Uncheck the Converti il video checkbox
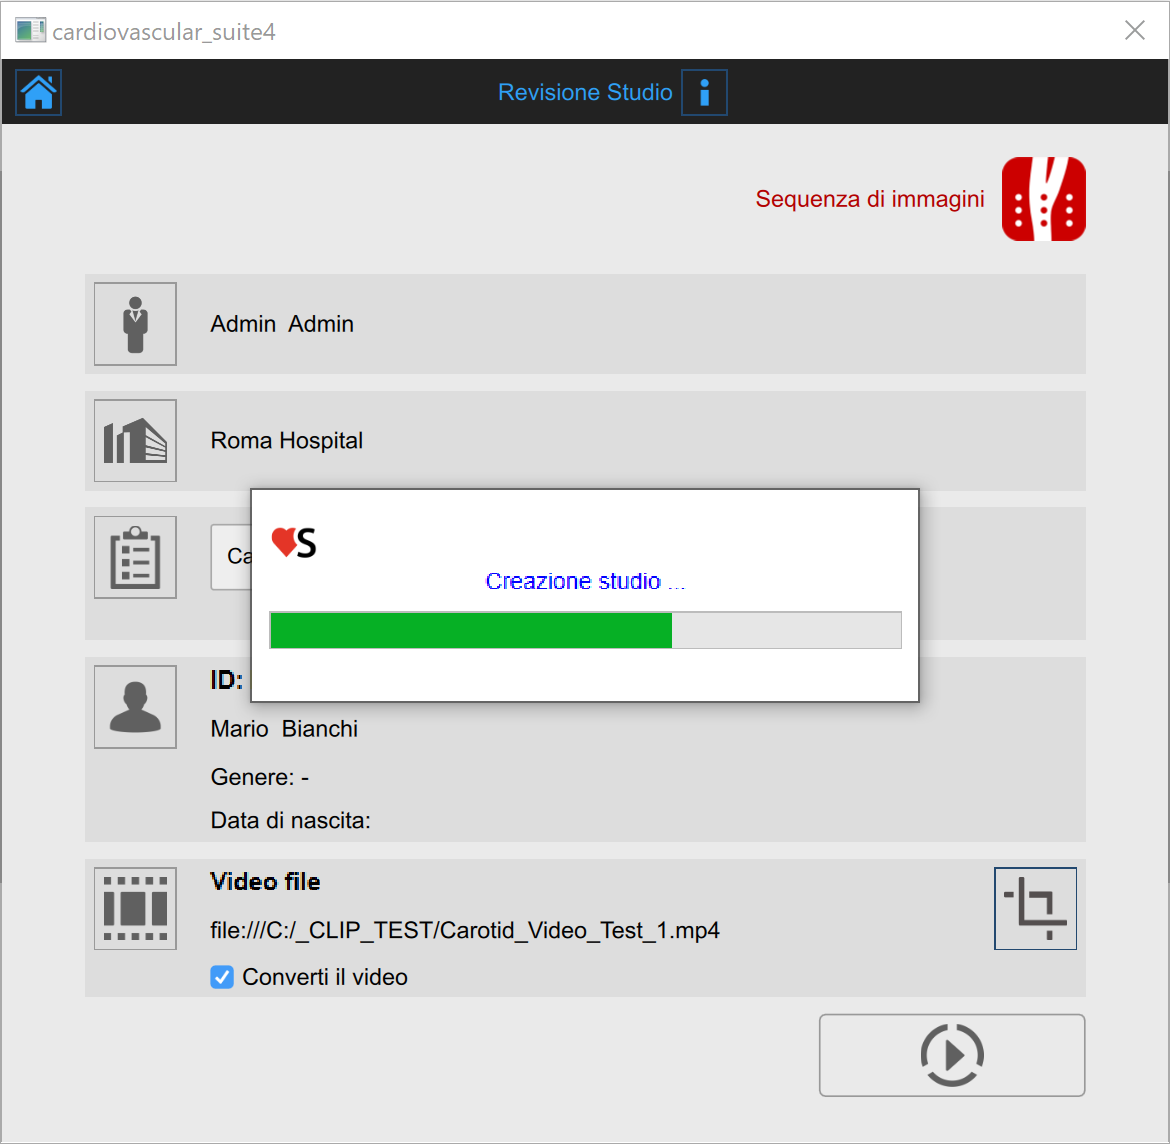This screenshot has height=1144, width=1170. tap(222, 977)
